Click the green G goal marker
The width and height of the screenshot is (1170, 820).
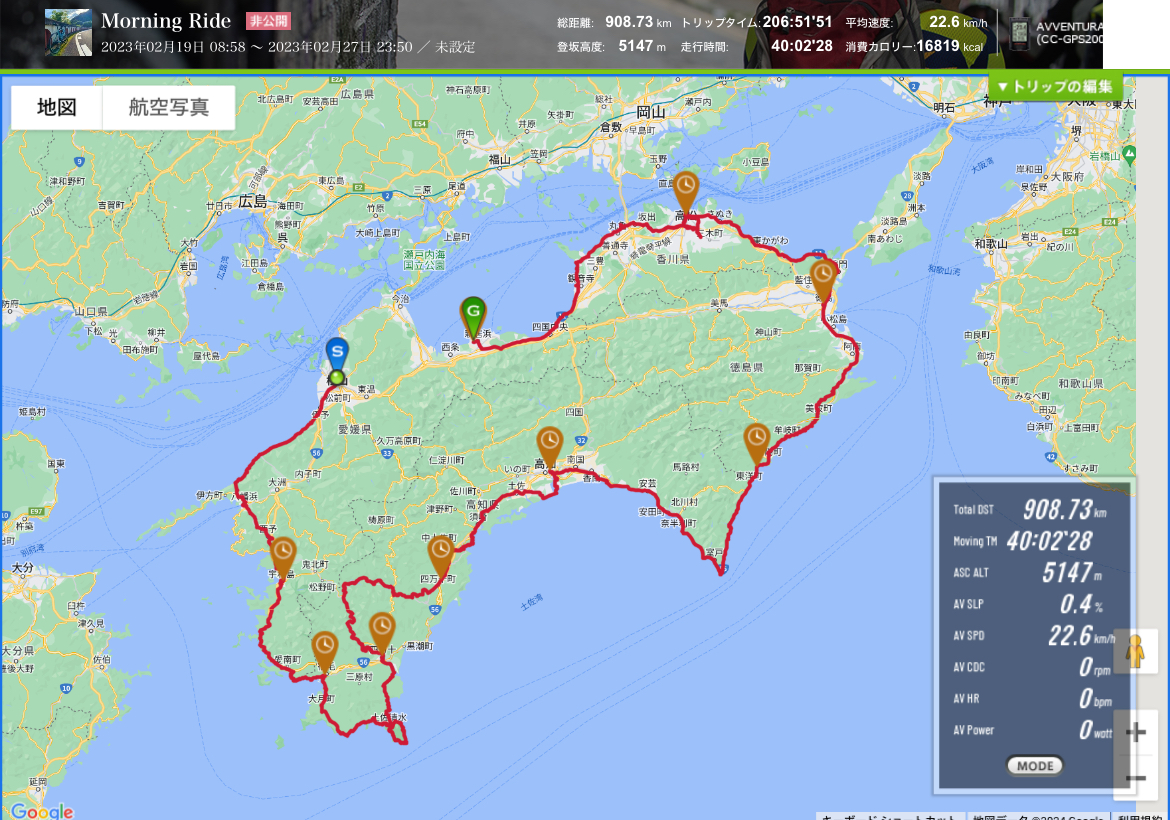tap(472, 314)
